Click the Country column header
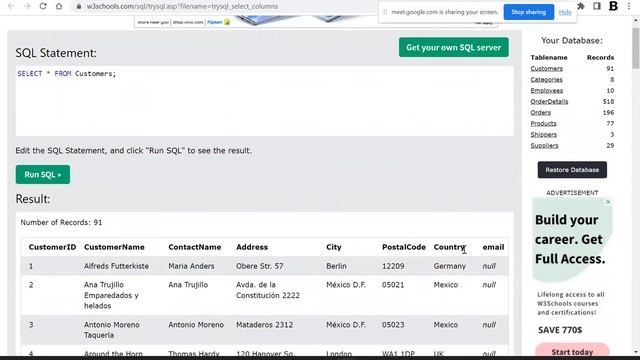 [x=449, y=247]
